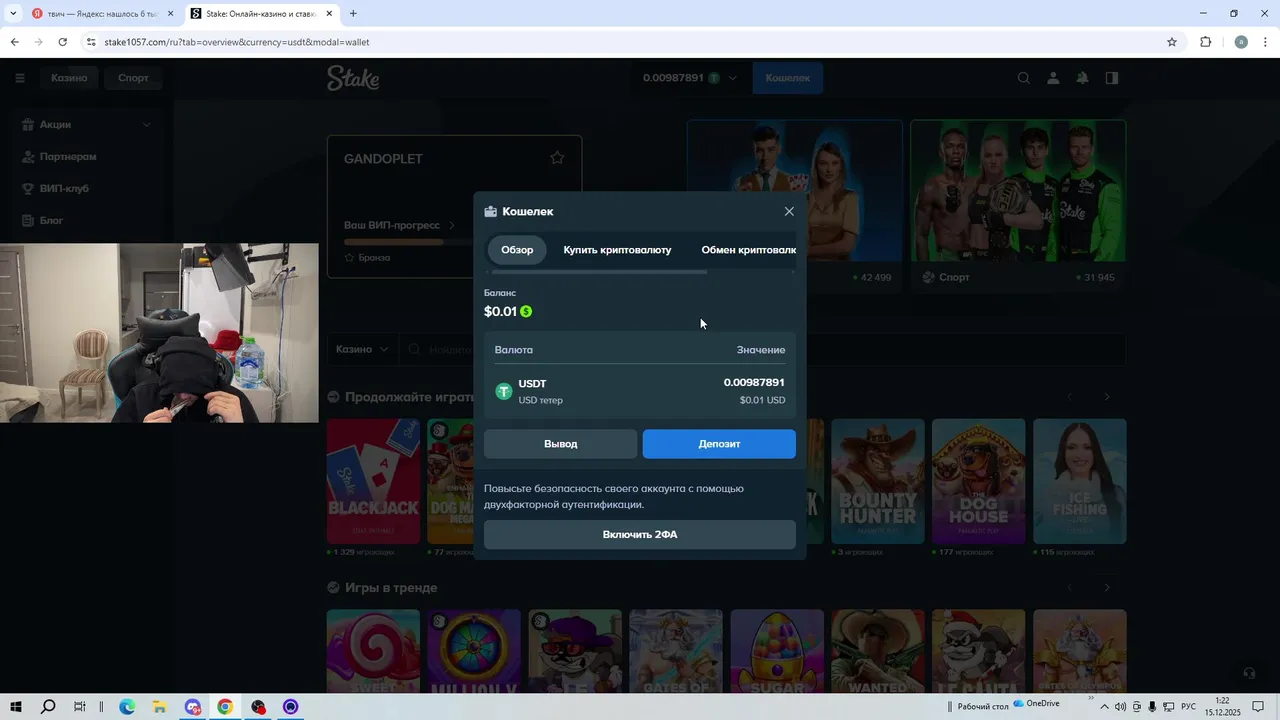Screen dimensions: 1280x720
Task: Next arrow in 'Продолжайте играть' carousel
Action: pos(1107,397)
